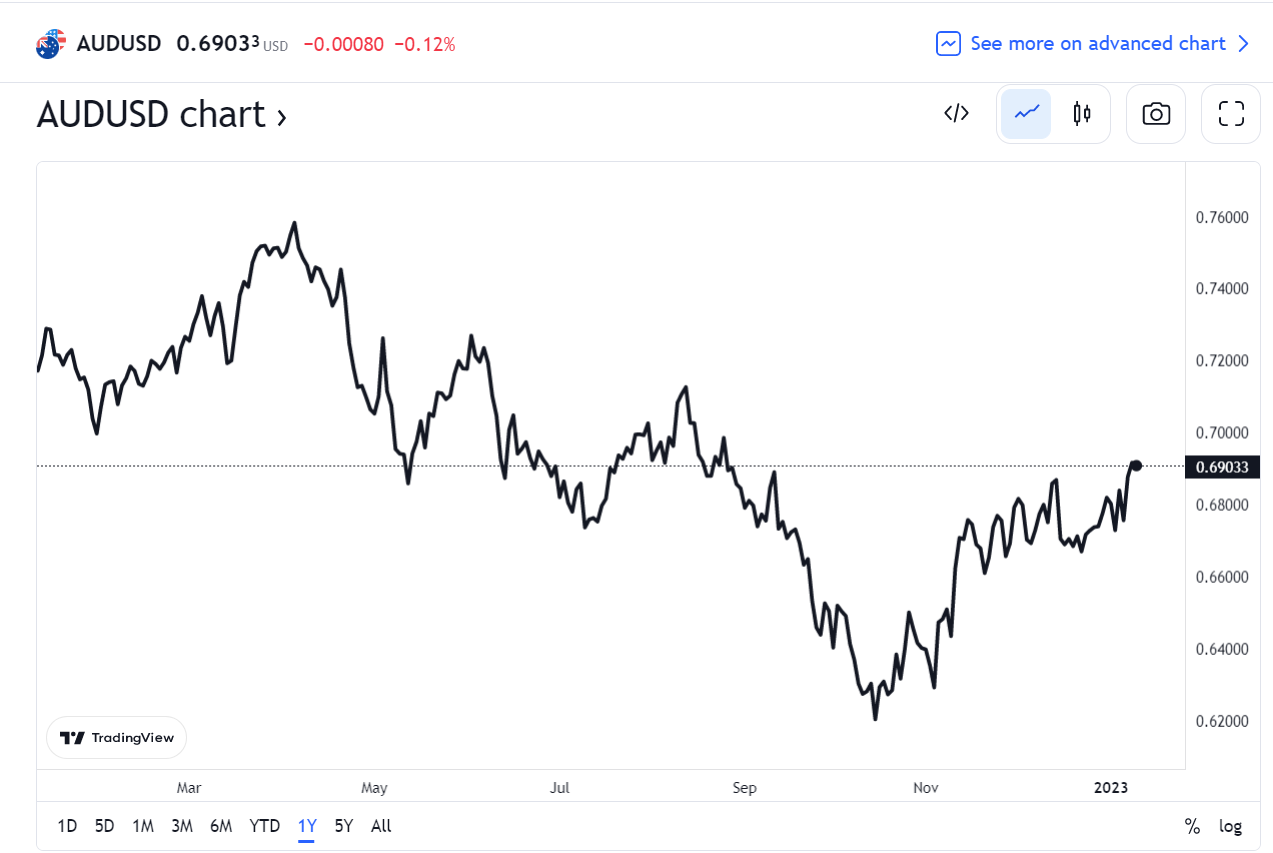Expand the AUDUSD chart heading arrow
Viewport: 1273px width, 853px height.
click(282, 117)
